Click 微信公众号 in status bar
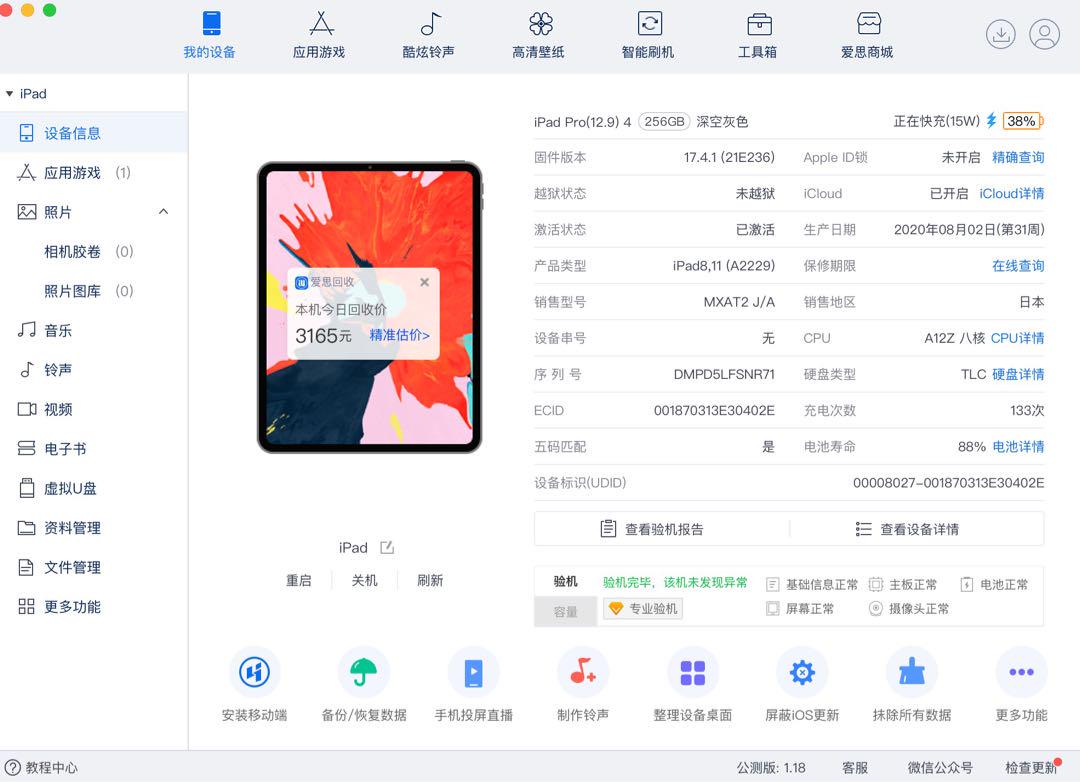This screenshot has width=1080, height=782. click(940, 768)
